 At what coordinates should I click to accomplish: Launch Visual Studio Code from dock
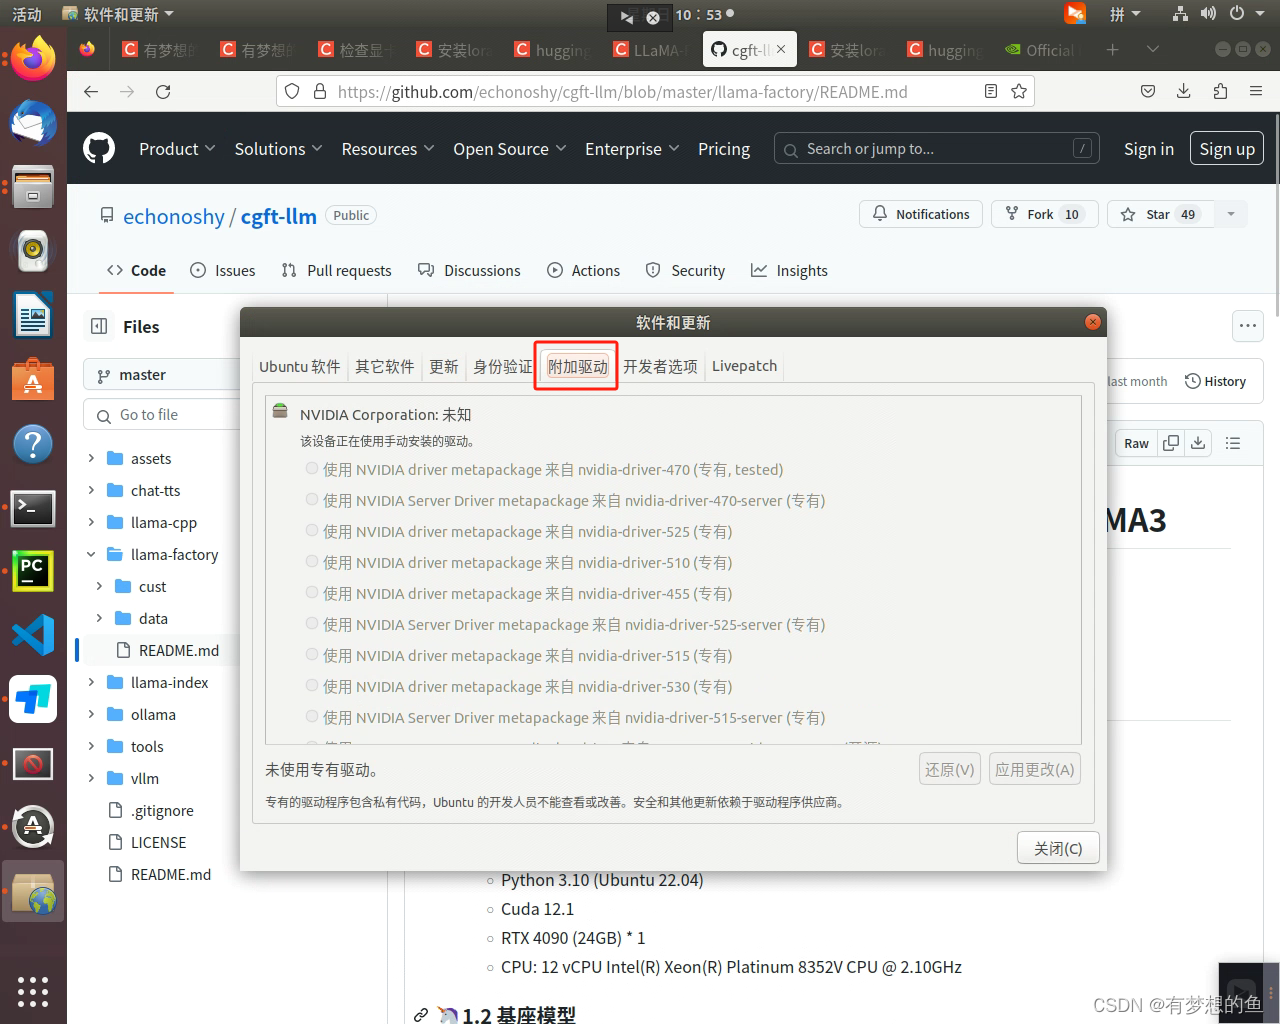[33, 635]
